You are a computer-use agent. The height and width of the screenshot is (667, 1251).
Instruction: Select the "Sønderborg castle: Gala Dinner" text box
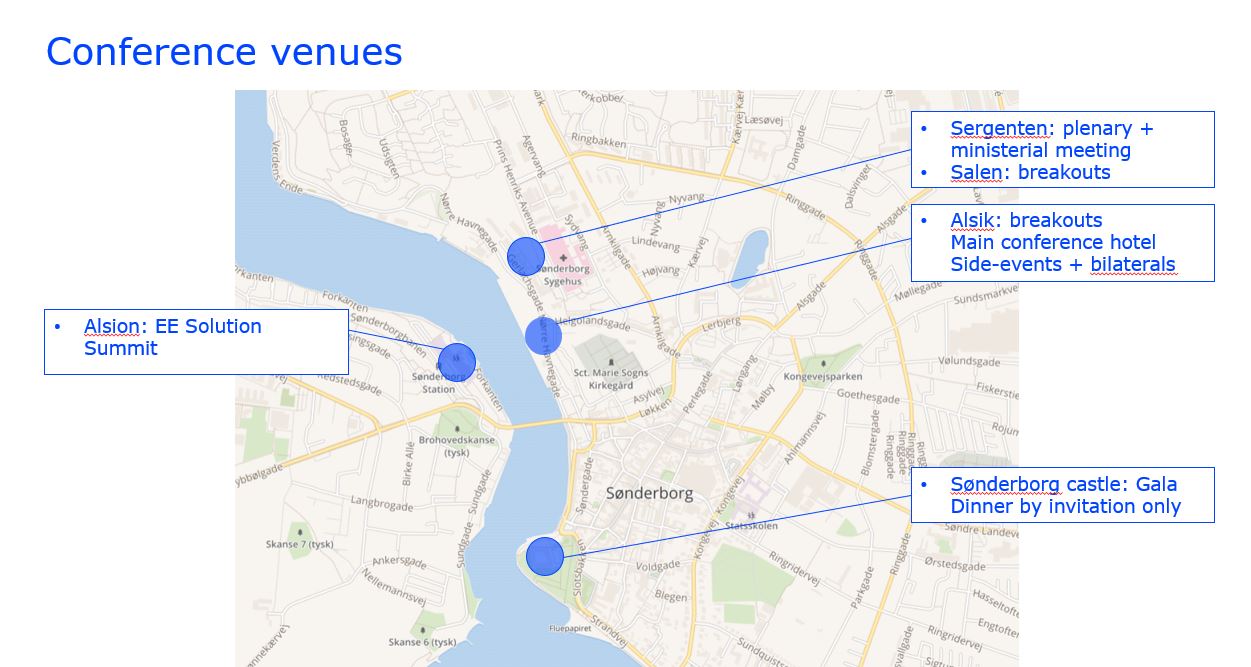(1062, 495)
